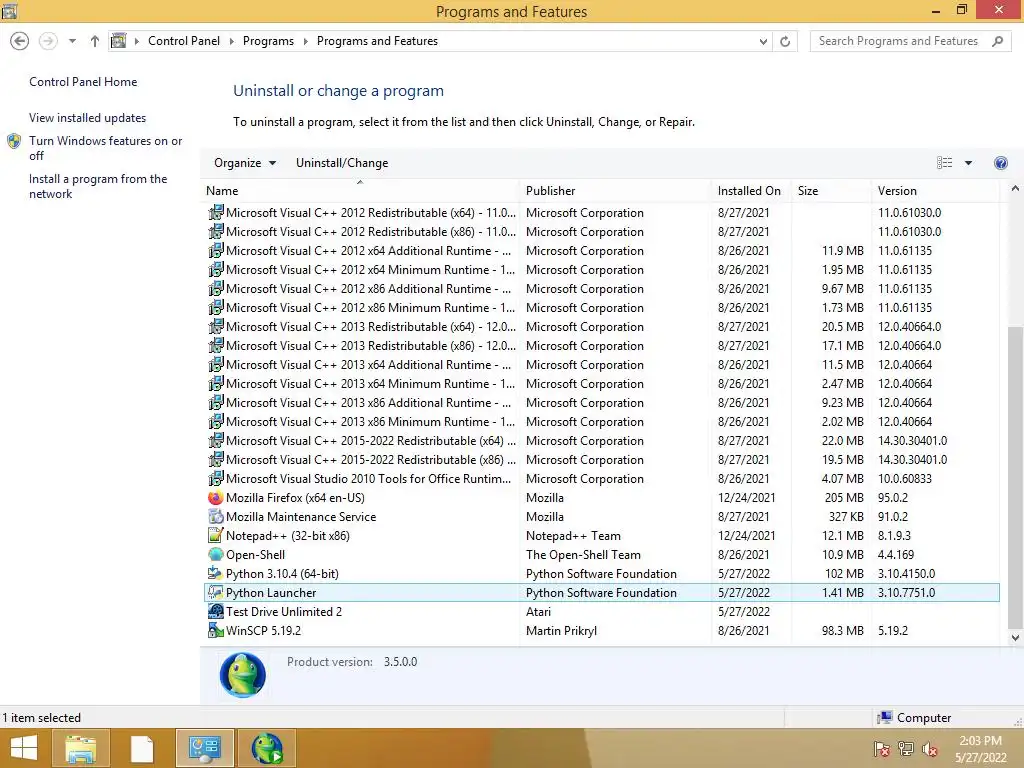The width and height of the screenshot is (1024, 768).
Task: Click The Open-Shell Team publisher cell
Action: coord(583,554)
